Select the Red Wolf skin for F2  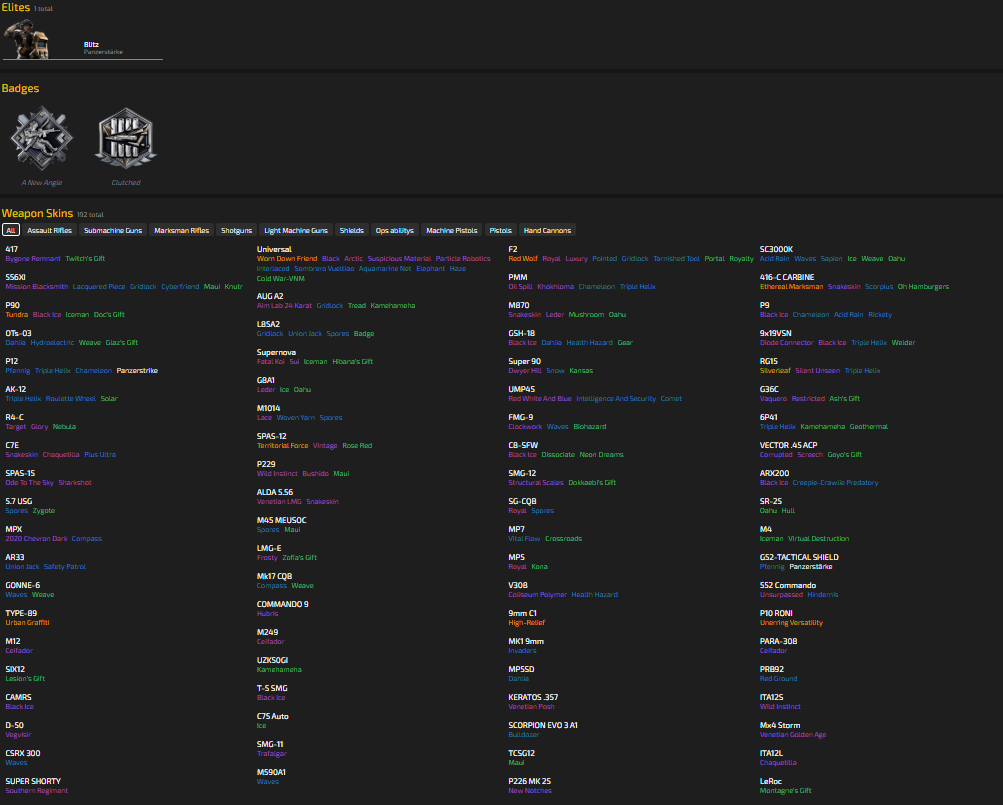(x=523, y=258)
